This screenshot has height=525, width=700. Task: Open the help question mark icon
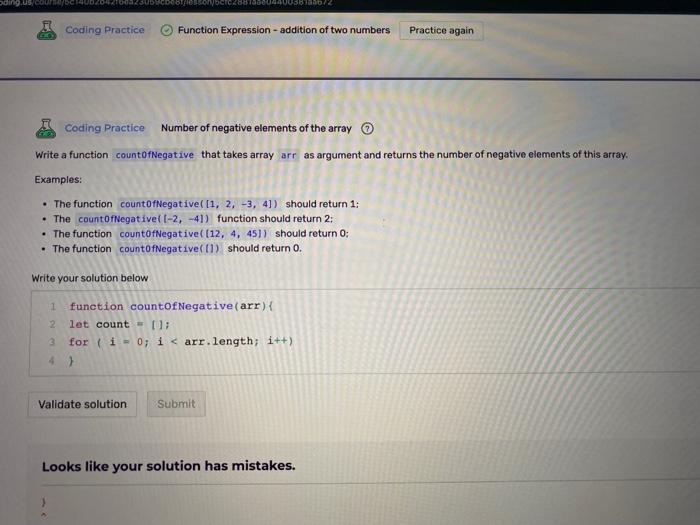click(367, 129)
